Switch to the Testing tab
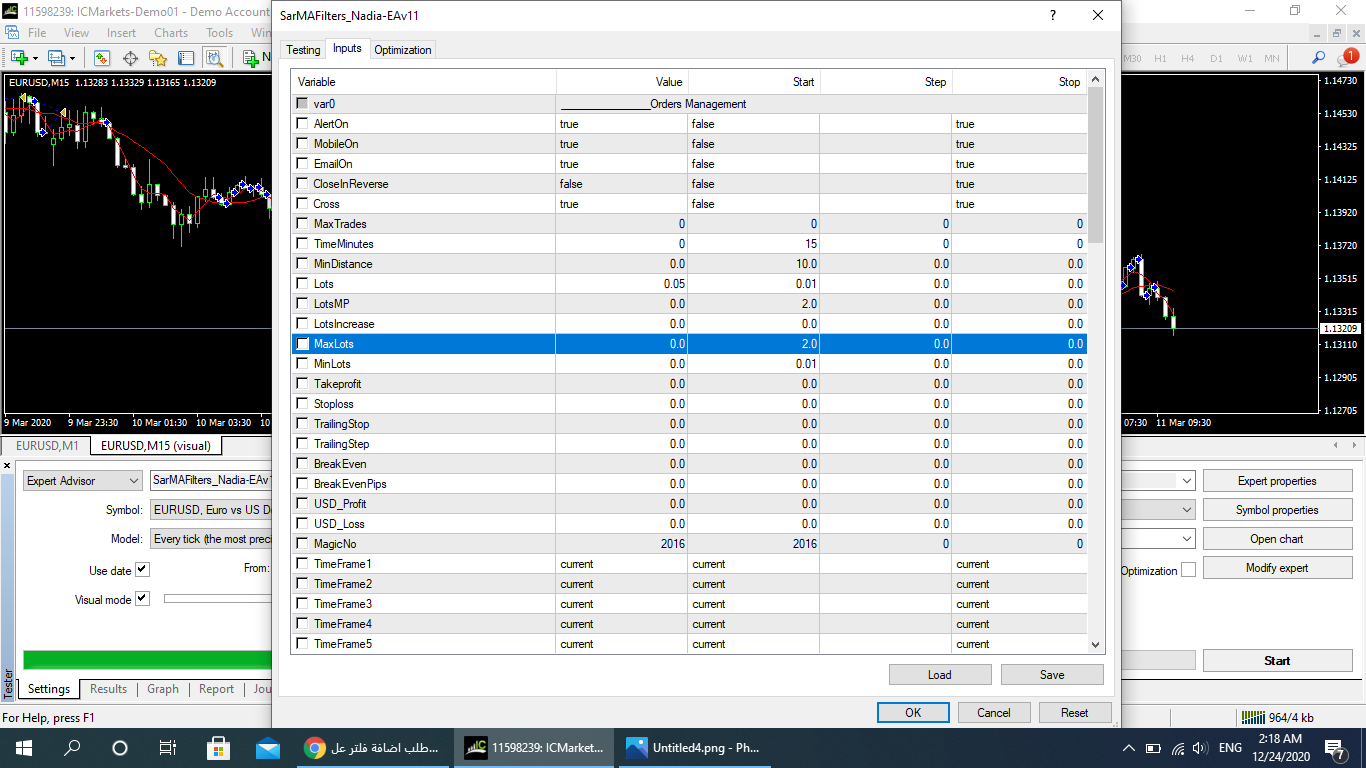The width and height of the screenshot is (1366, 768). click(x=303, y=50)
